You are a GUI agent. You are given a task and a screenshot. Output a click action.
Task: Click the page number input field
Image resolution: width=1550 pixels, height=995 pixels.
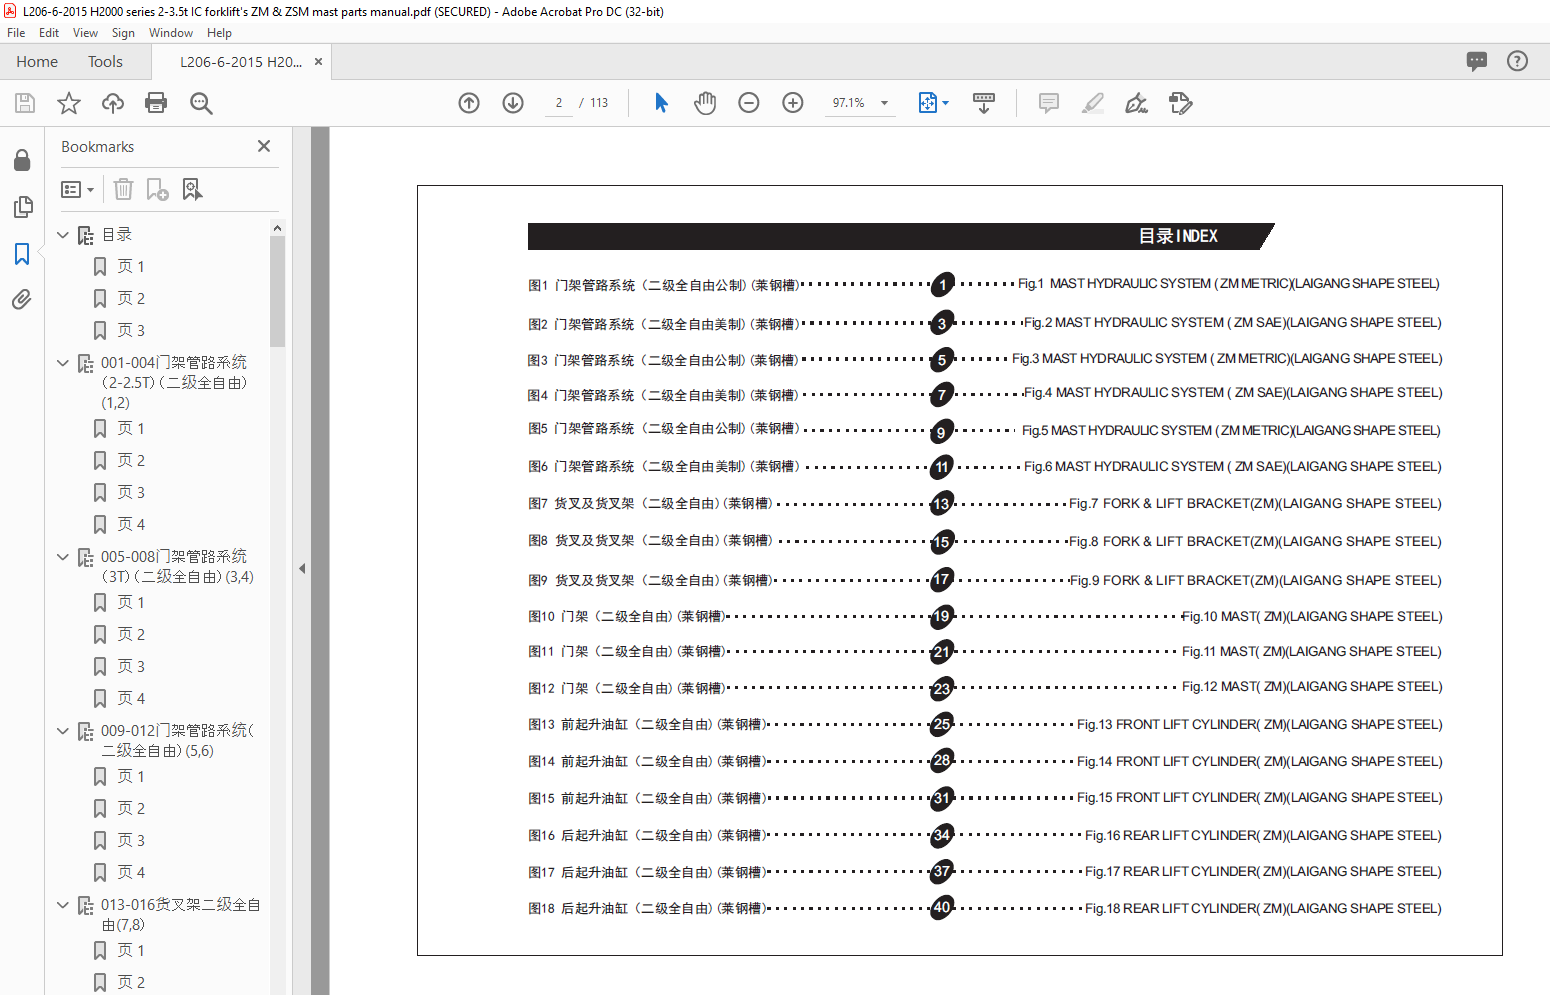click(x=559, y=103)
